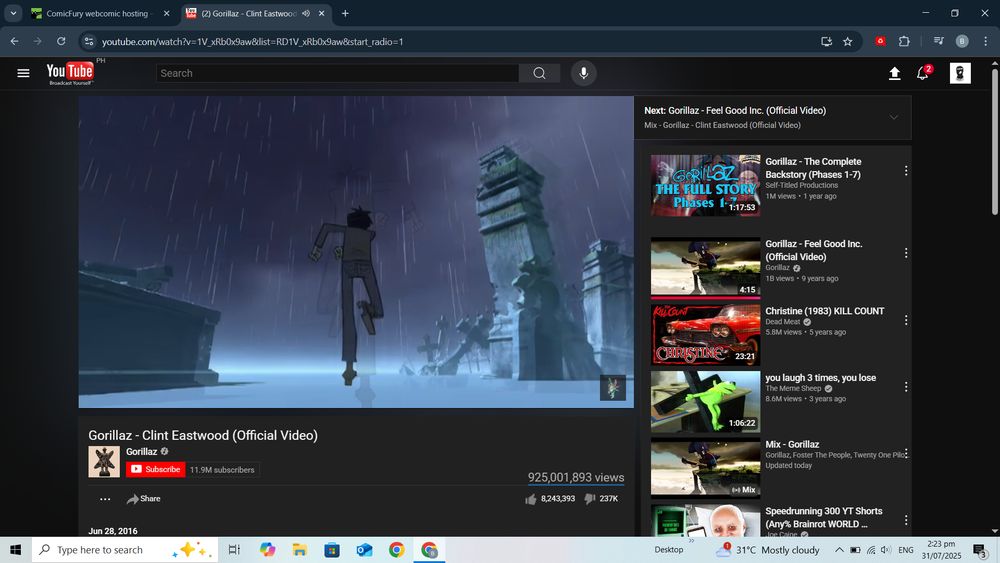Viewport: 1000px width, 563px height.
Task: Open Outlook from the taskbar
Action: [364, 550]
